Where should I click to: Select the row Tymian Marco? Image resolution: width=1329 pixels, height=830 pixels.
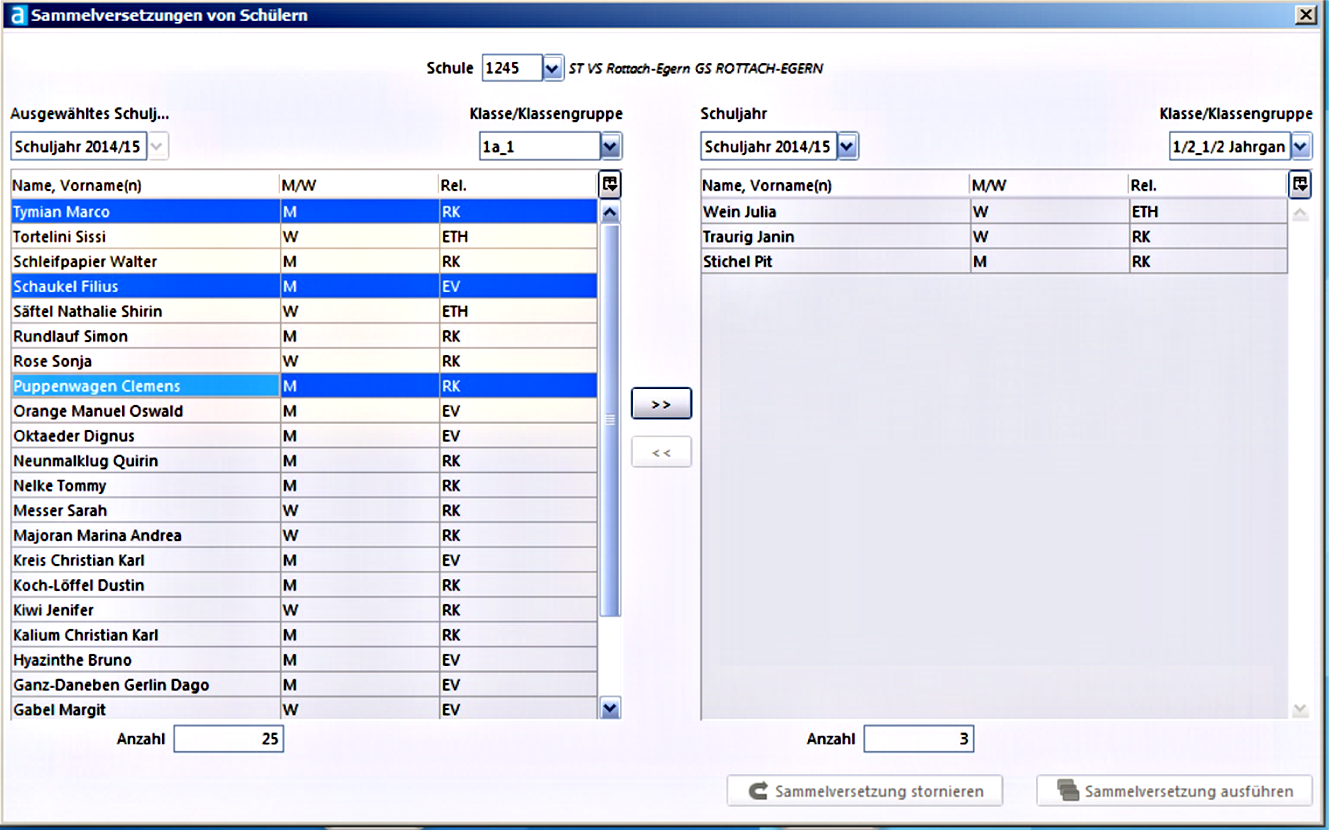[304, 212]
